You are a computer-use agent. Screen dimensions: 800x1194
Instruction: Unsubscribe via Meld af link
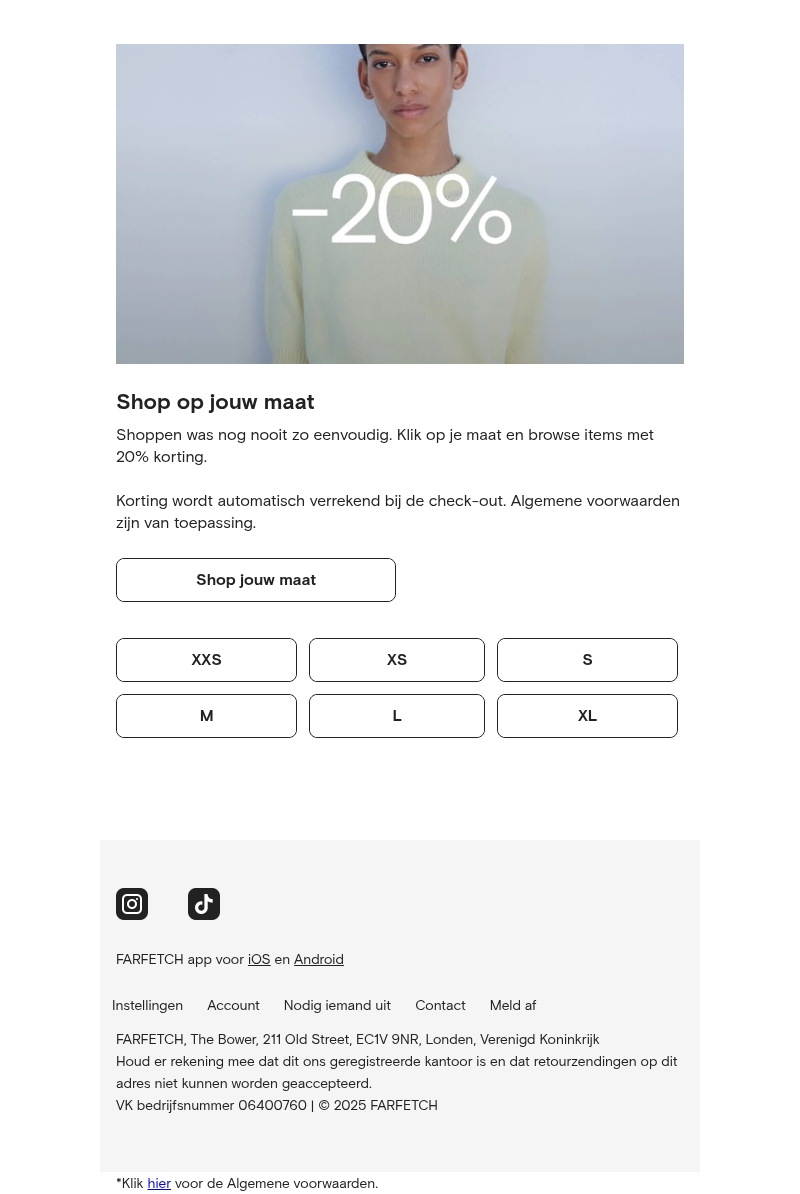tap(513, 1005)
